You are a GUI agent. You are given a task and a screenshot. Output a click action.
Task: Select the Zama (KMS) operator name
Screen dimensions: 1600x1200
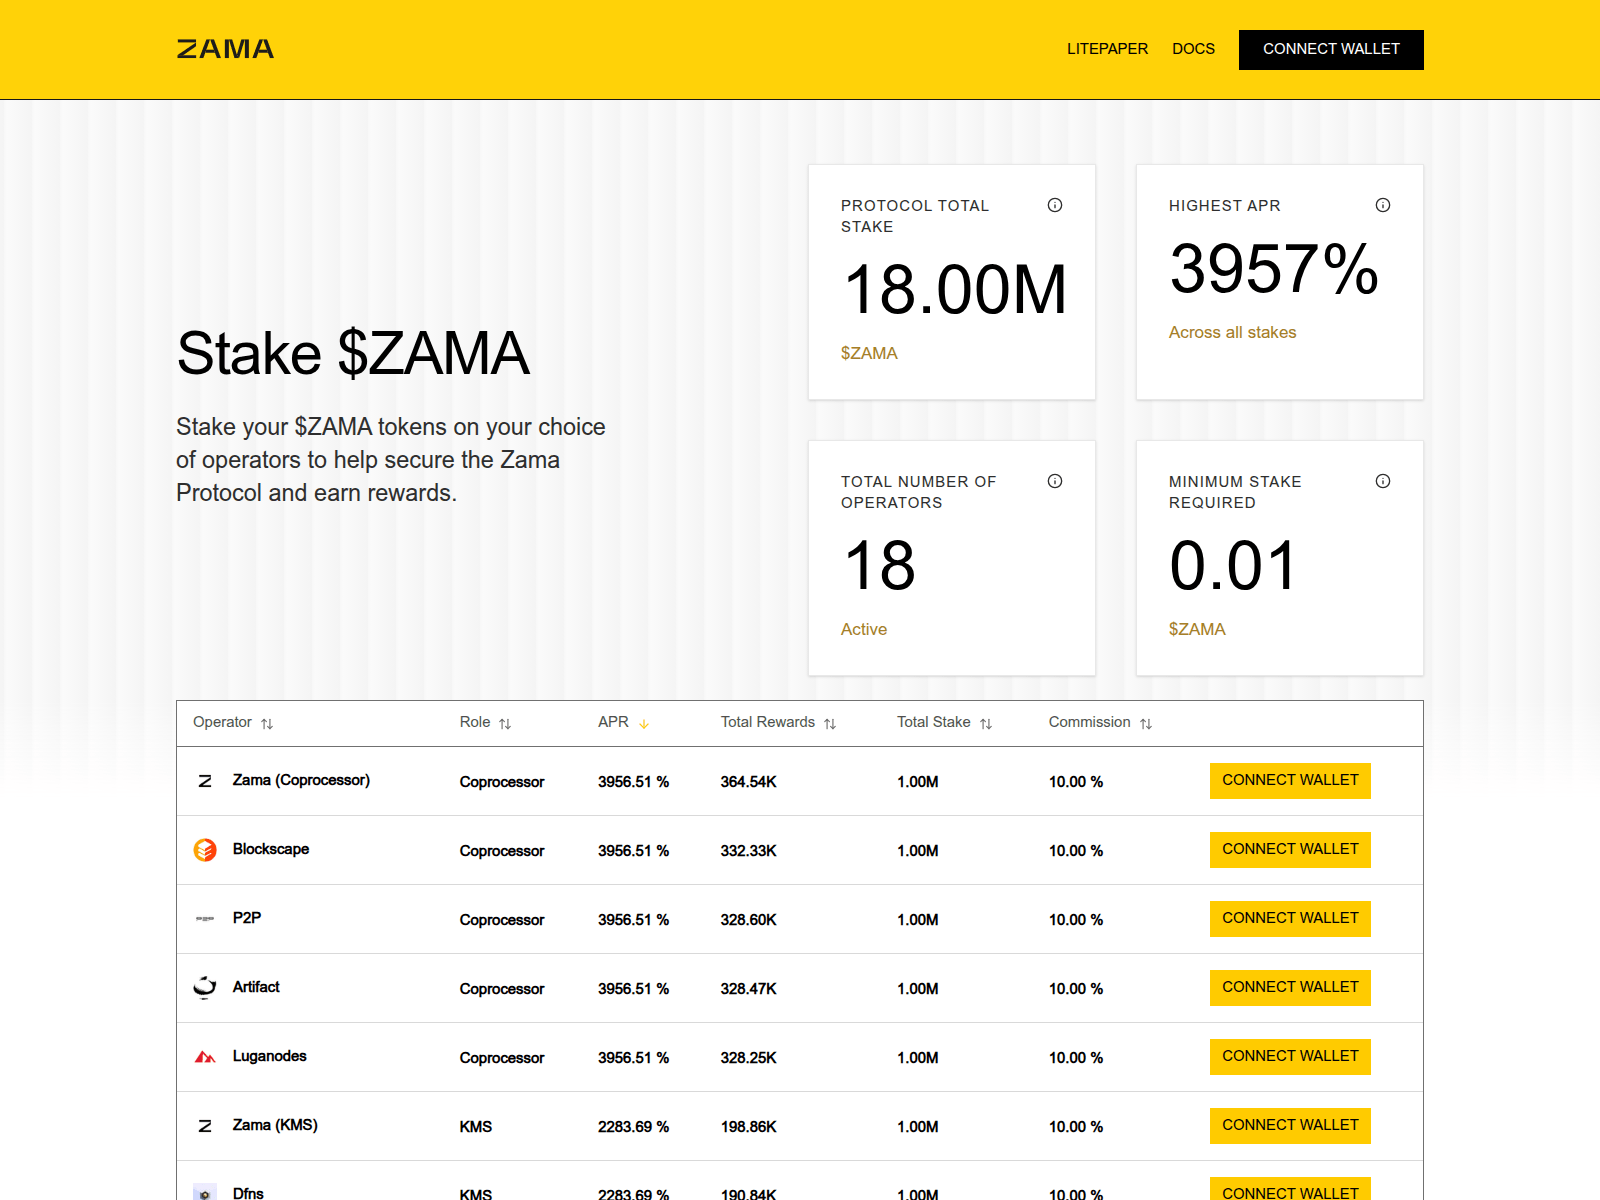[275, 1125]
